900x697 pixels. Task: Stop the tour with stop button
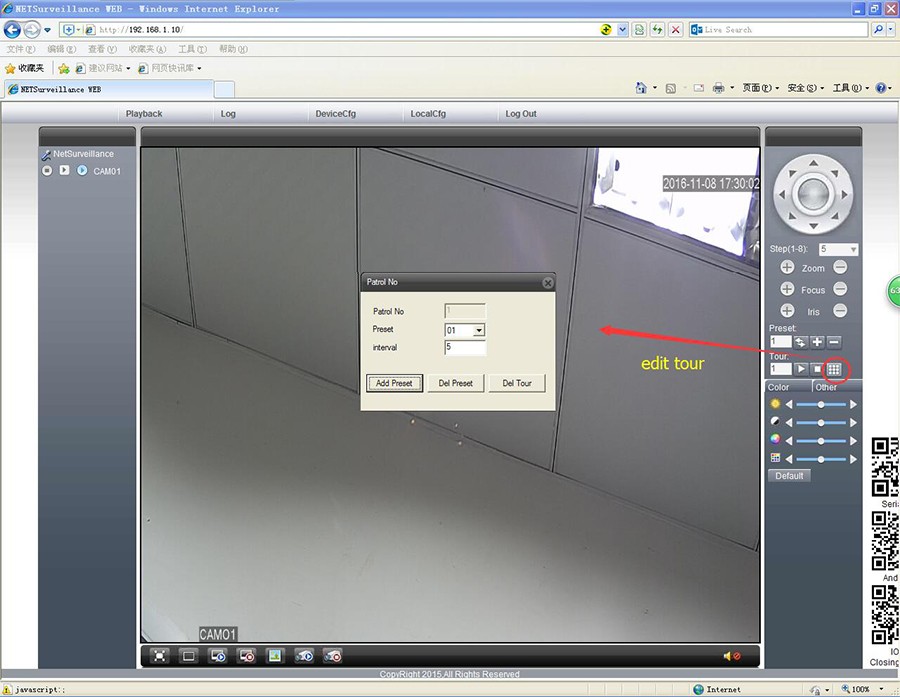click(817, 370)
